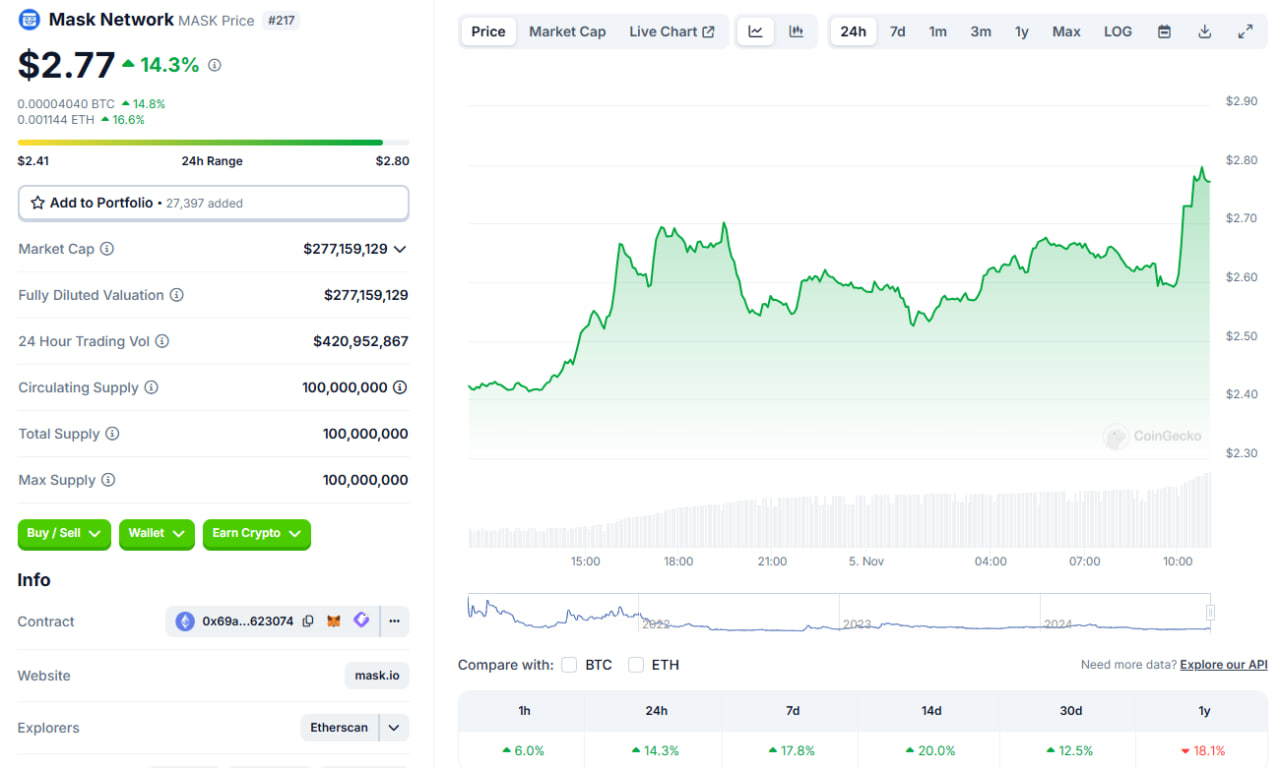Viewport: 1280px width, 768px height.
Task: Click the 14d 20.0% value
Action: [931, 750]
